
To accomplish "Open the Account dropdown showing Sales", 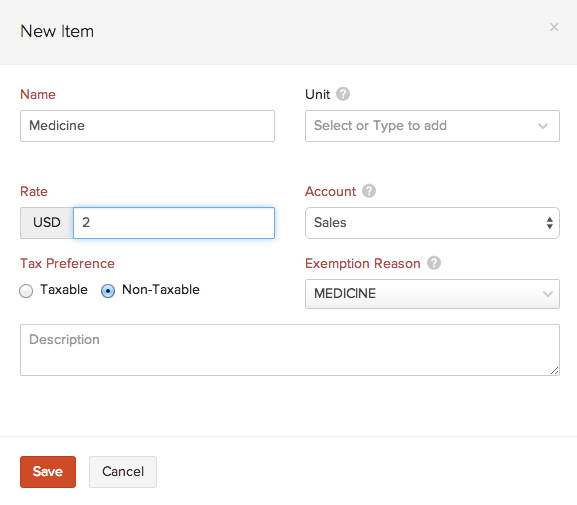I will click(x=432, y=223).
